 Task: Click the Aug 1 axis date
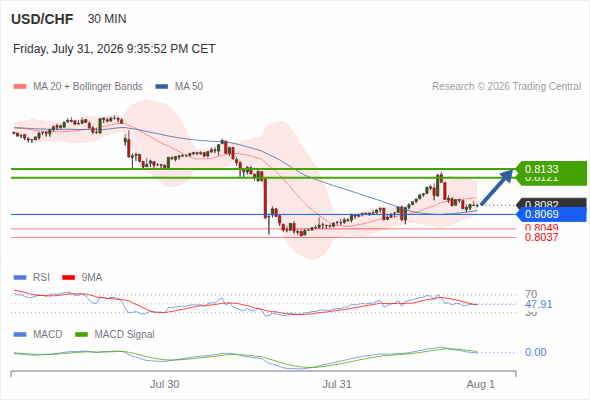[x=481, y=384]
